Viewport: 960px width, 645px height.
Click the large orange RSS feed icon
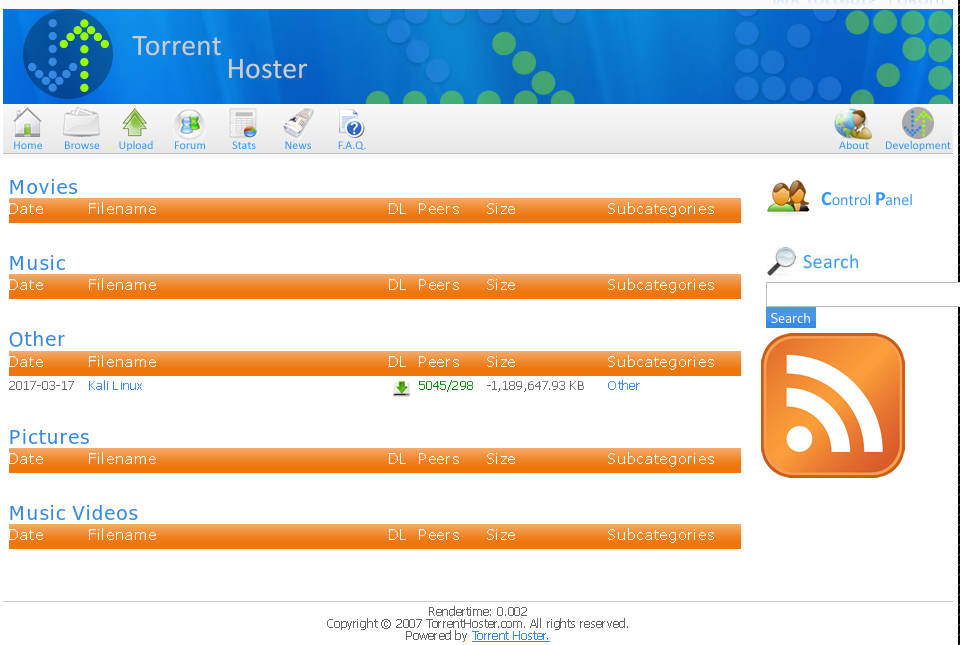tap(833, 405)
